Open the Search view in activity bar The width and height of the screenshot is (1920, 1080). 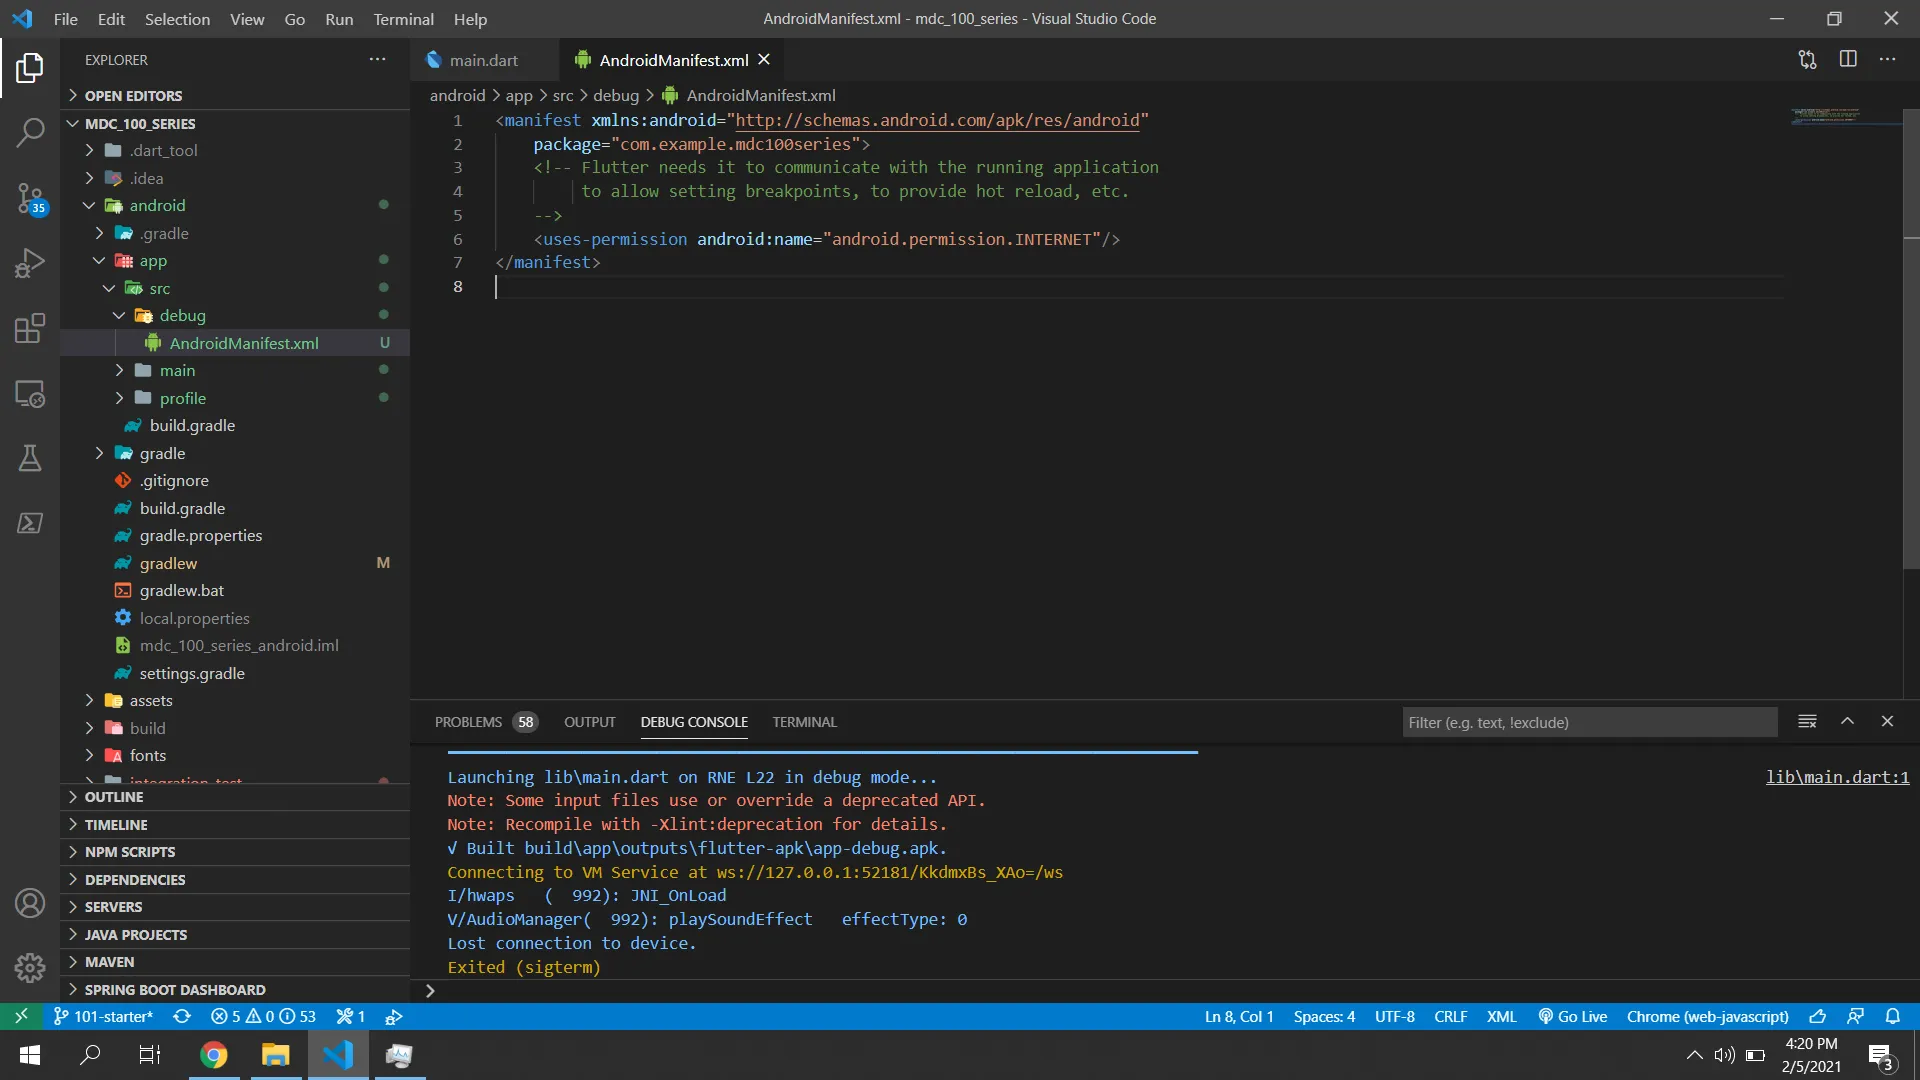click(x=30, y=132)
